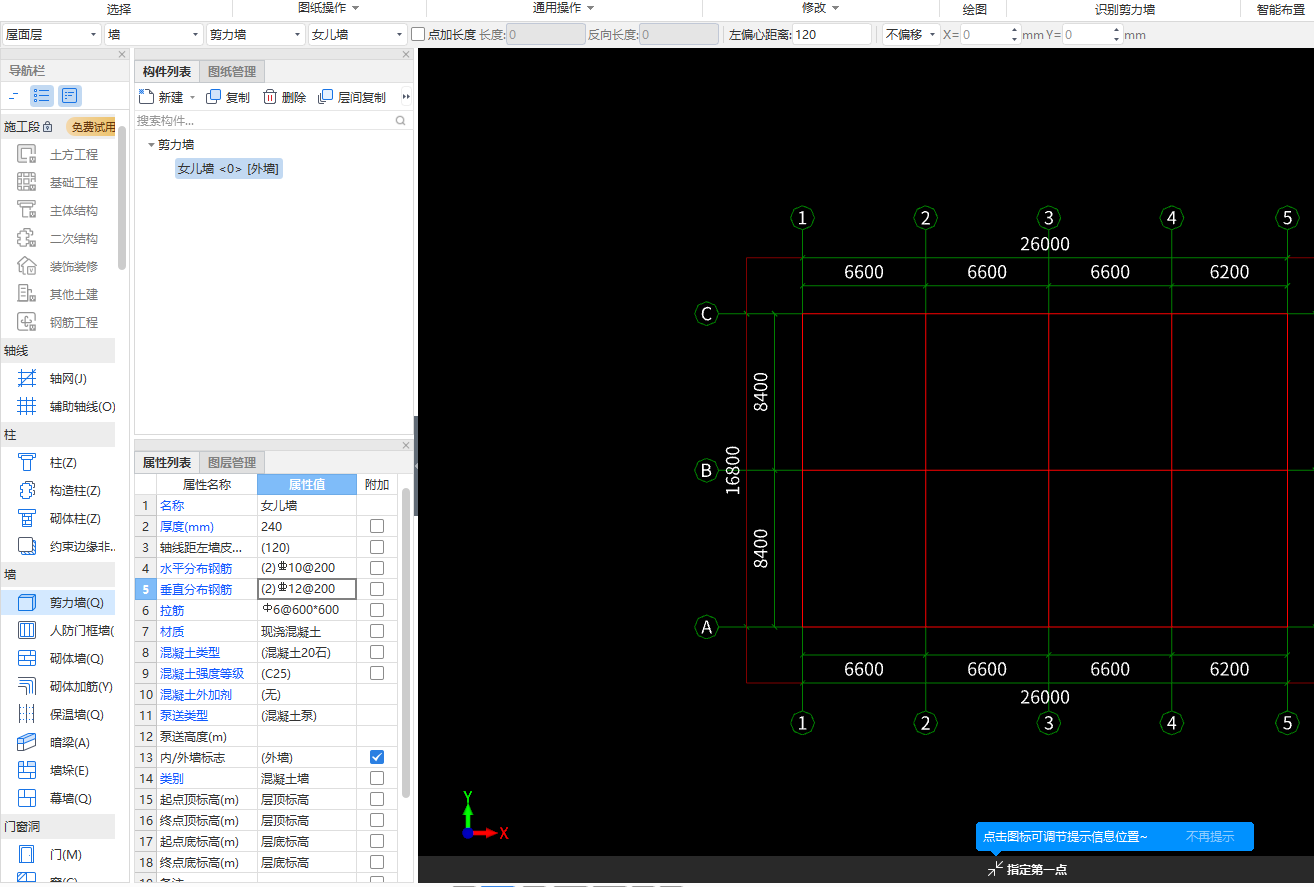Select 剪力墙(Q) shear wall icon
1314x887 pixels.
pyautogui.click(x=28, y=603)
